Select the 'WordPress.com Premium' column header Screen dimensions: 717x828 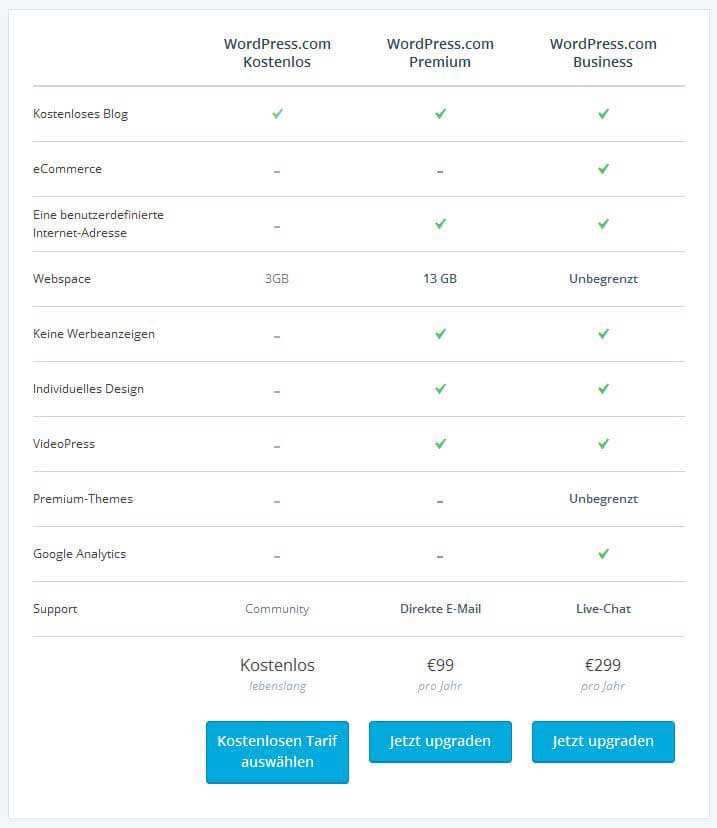click(440, 53)
